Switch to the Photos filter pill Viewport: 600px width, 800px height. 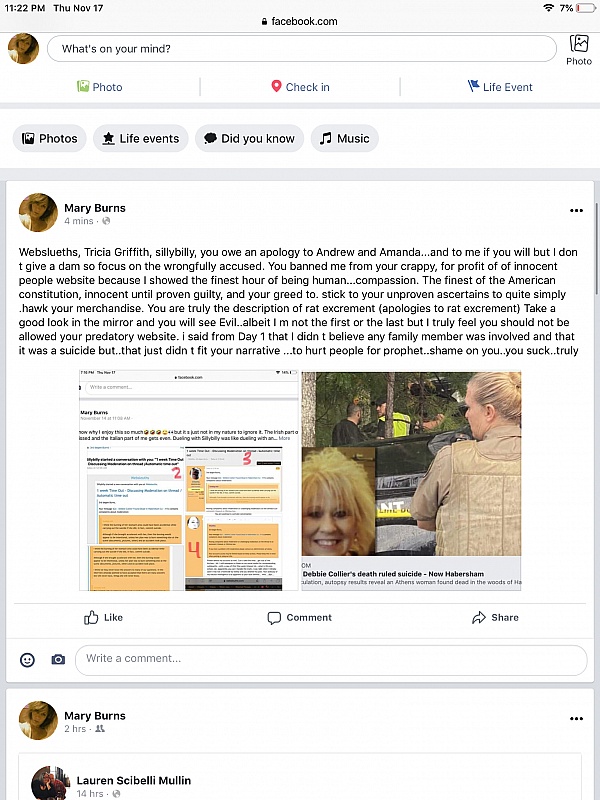point(49,138)
